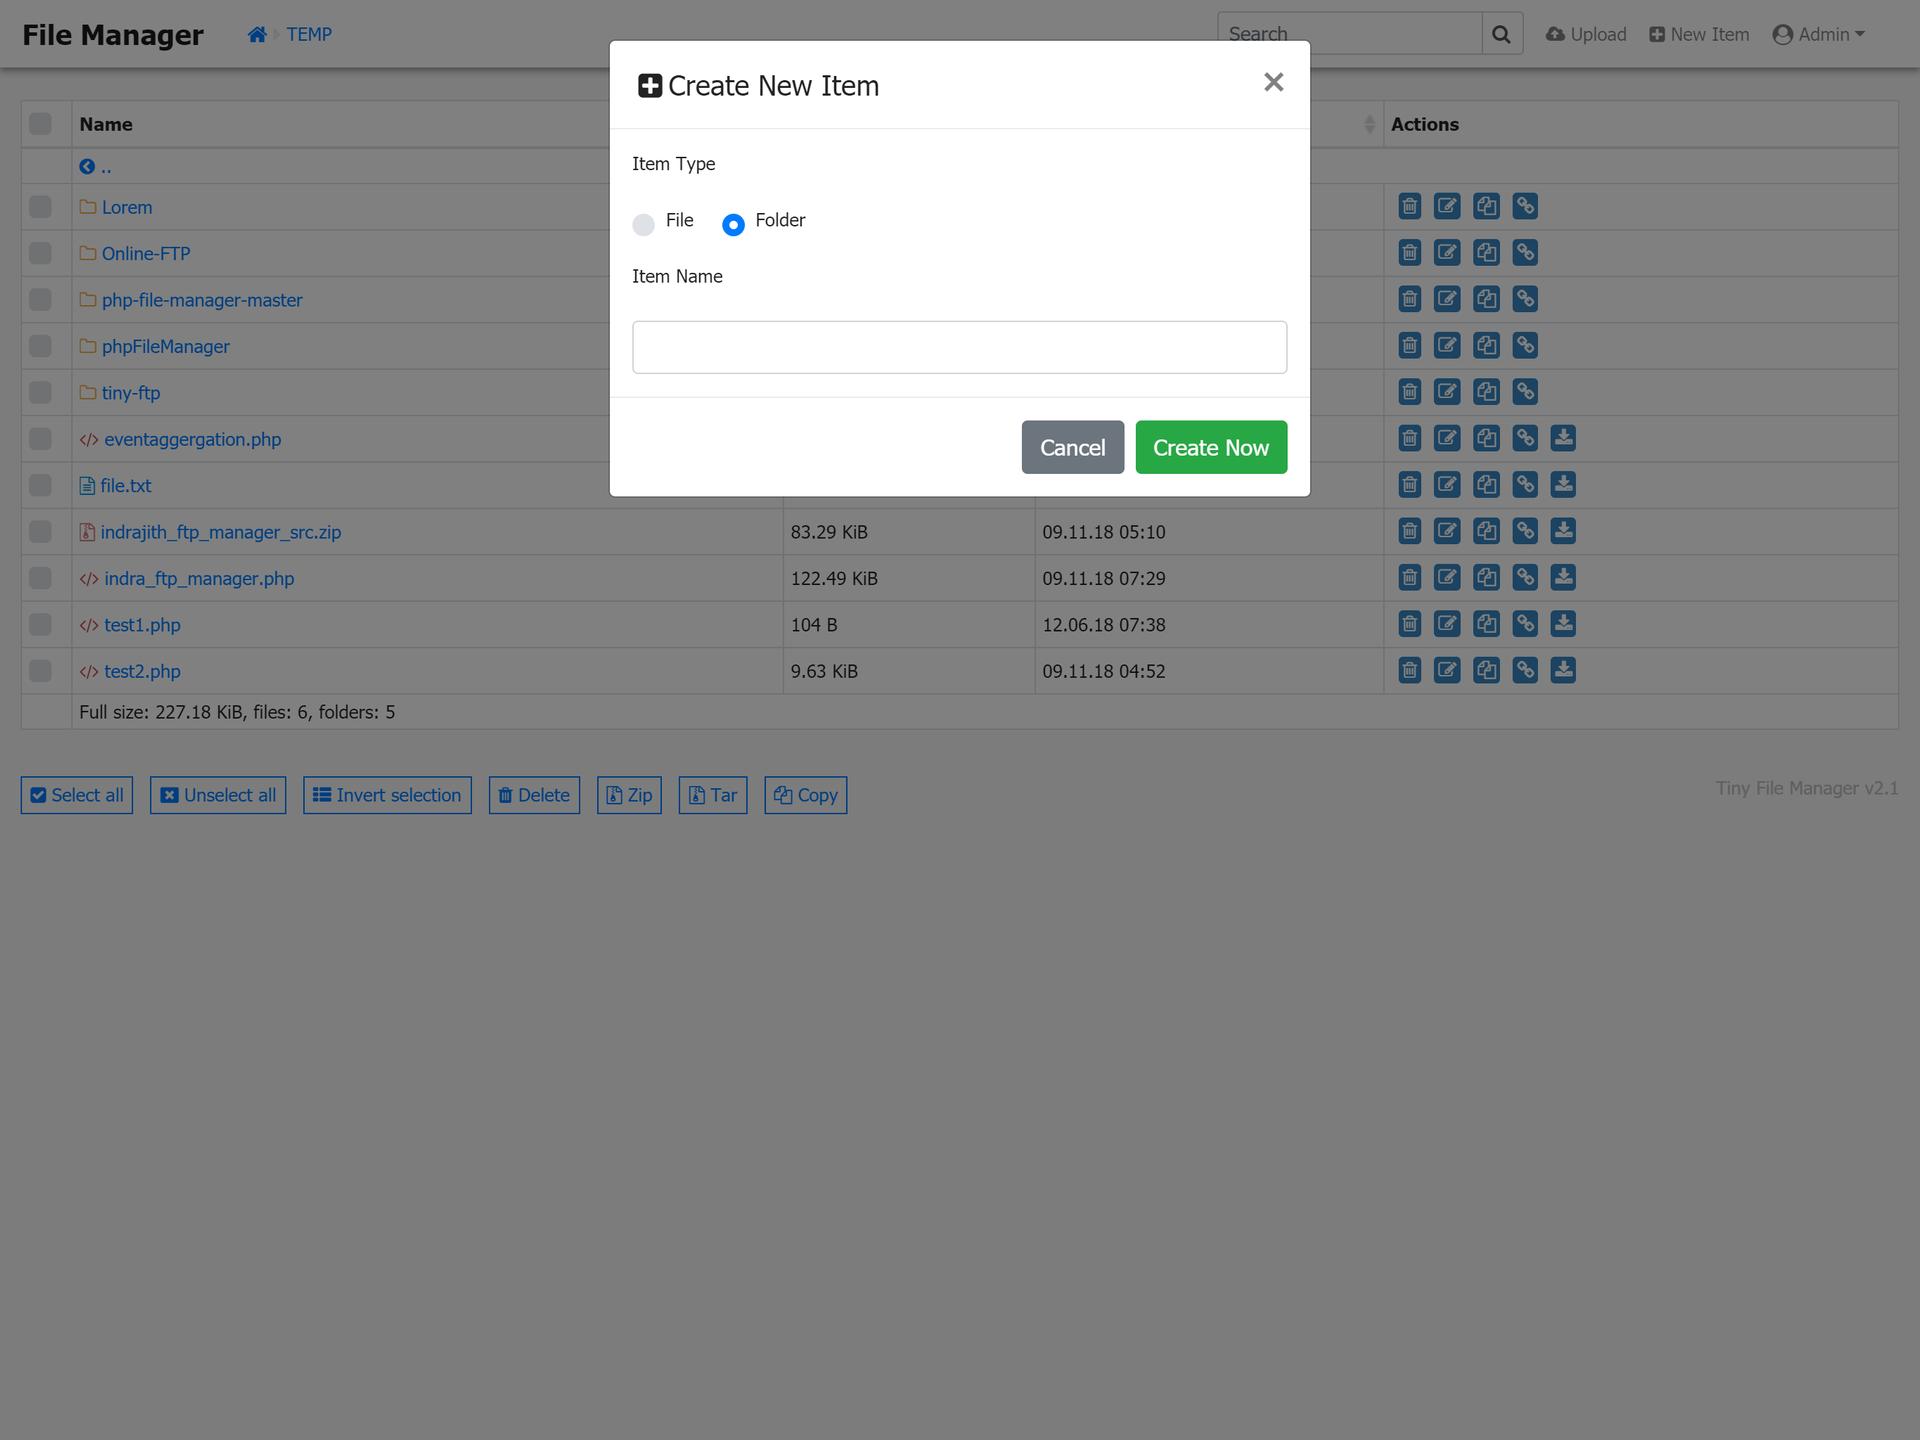Open the Admin user dropdown

coord(1818,34)
